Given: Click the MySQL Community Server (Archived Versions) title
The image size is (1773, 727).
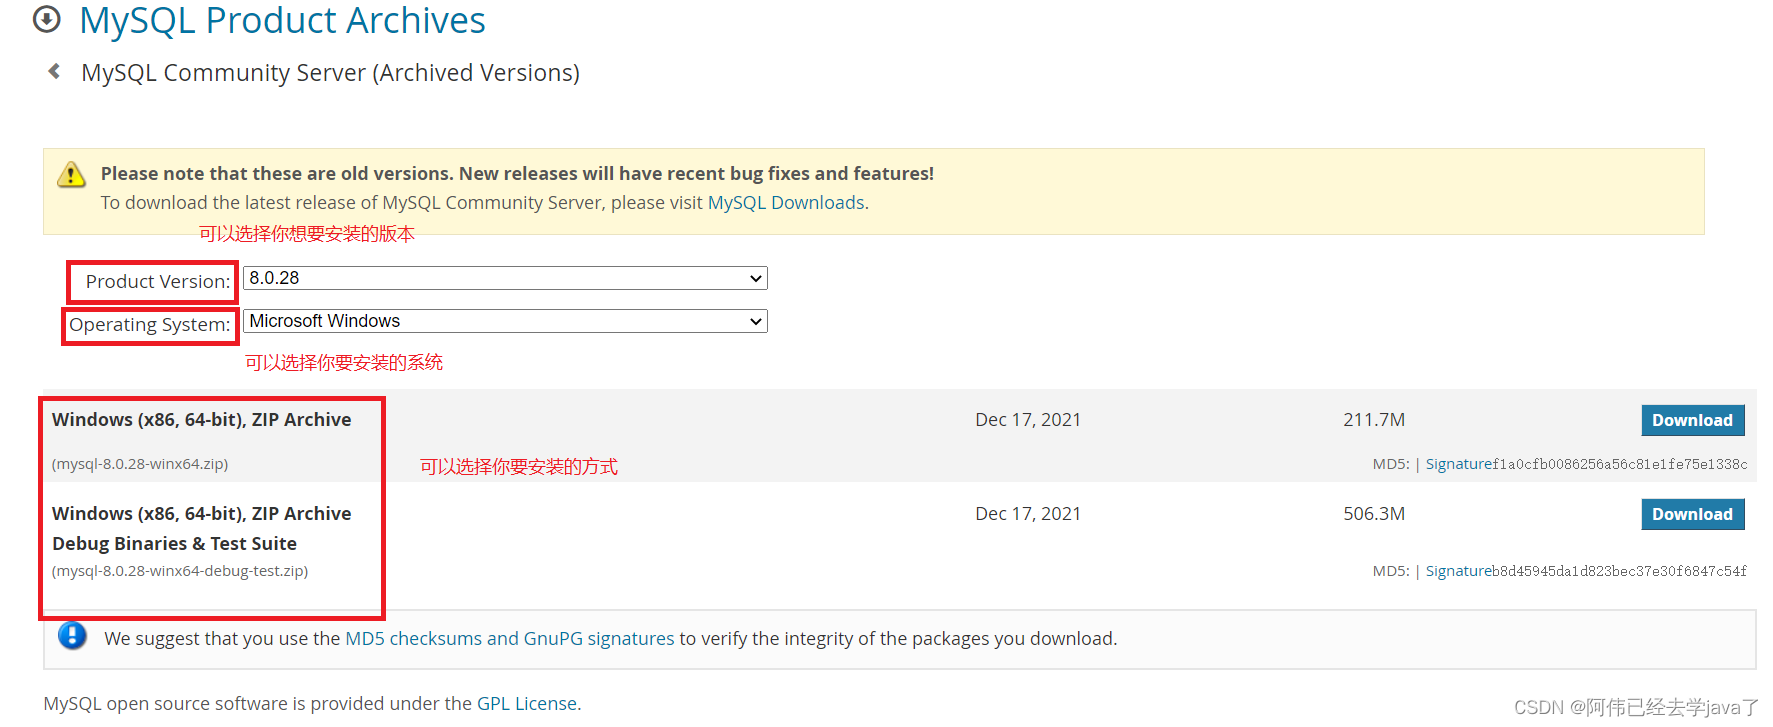Looking at the screenshot, I should coord(330,73).
